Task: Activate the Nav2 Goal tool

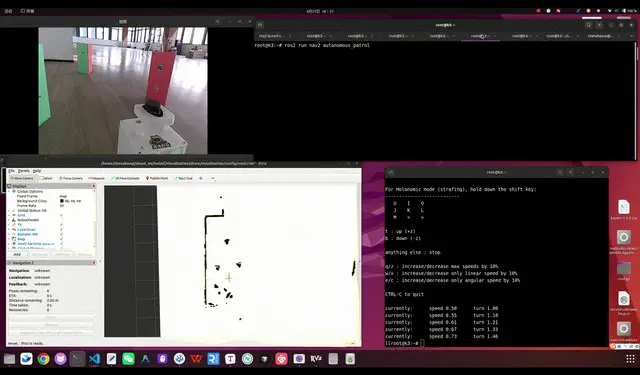Action: pyautogui.click(x=183, y=178)
